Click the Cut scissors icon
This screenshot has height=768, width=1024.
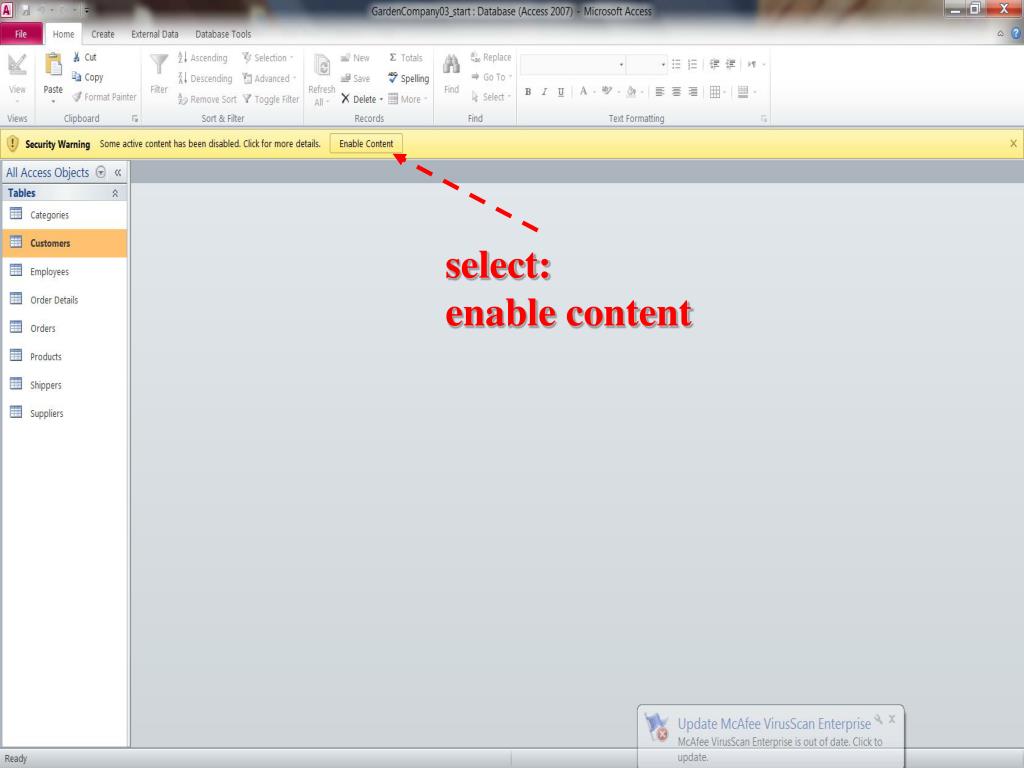tap(76, 57)
